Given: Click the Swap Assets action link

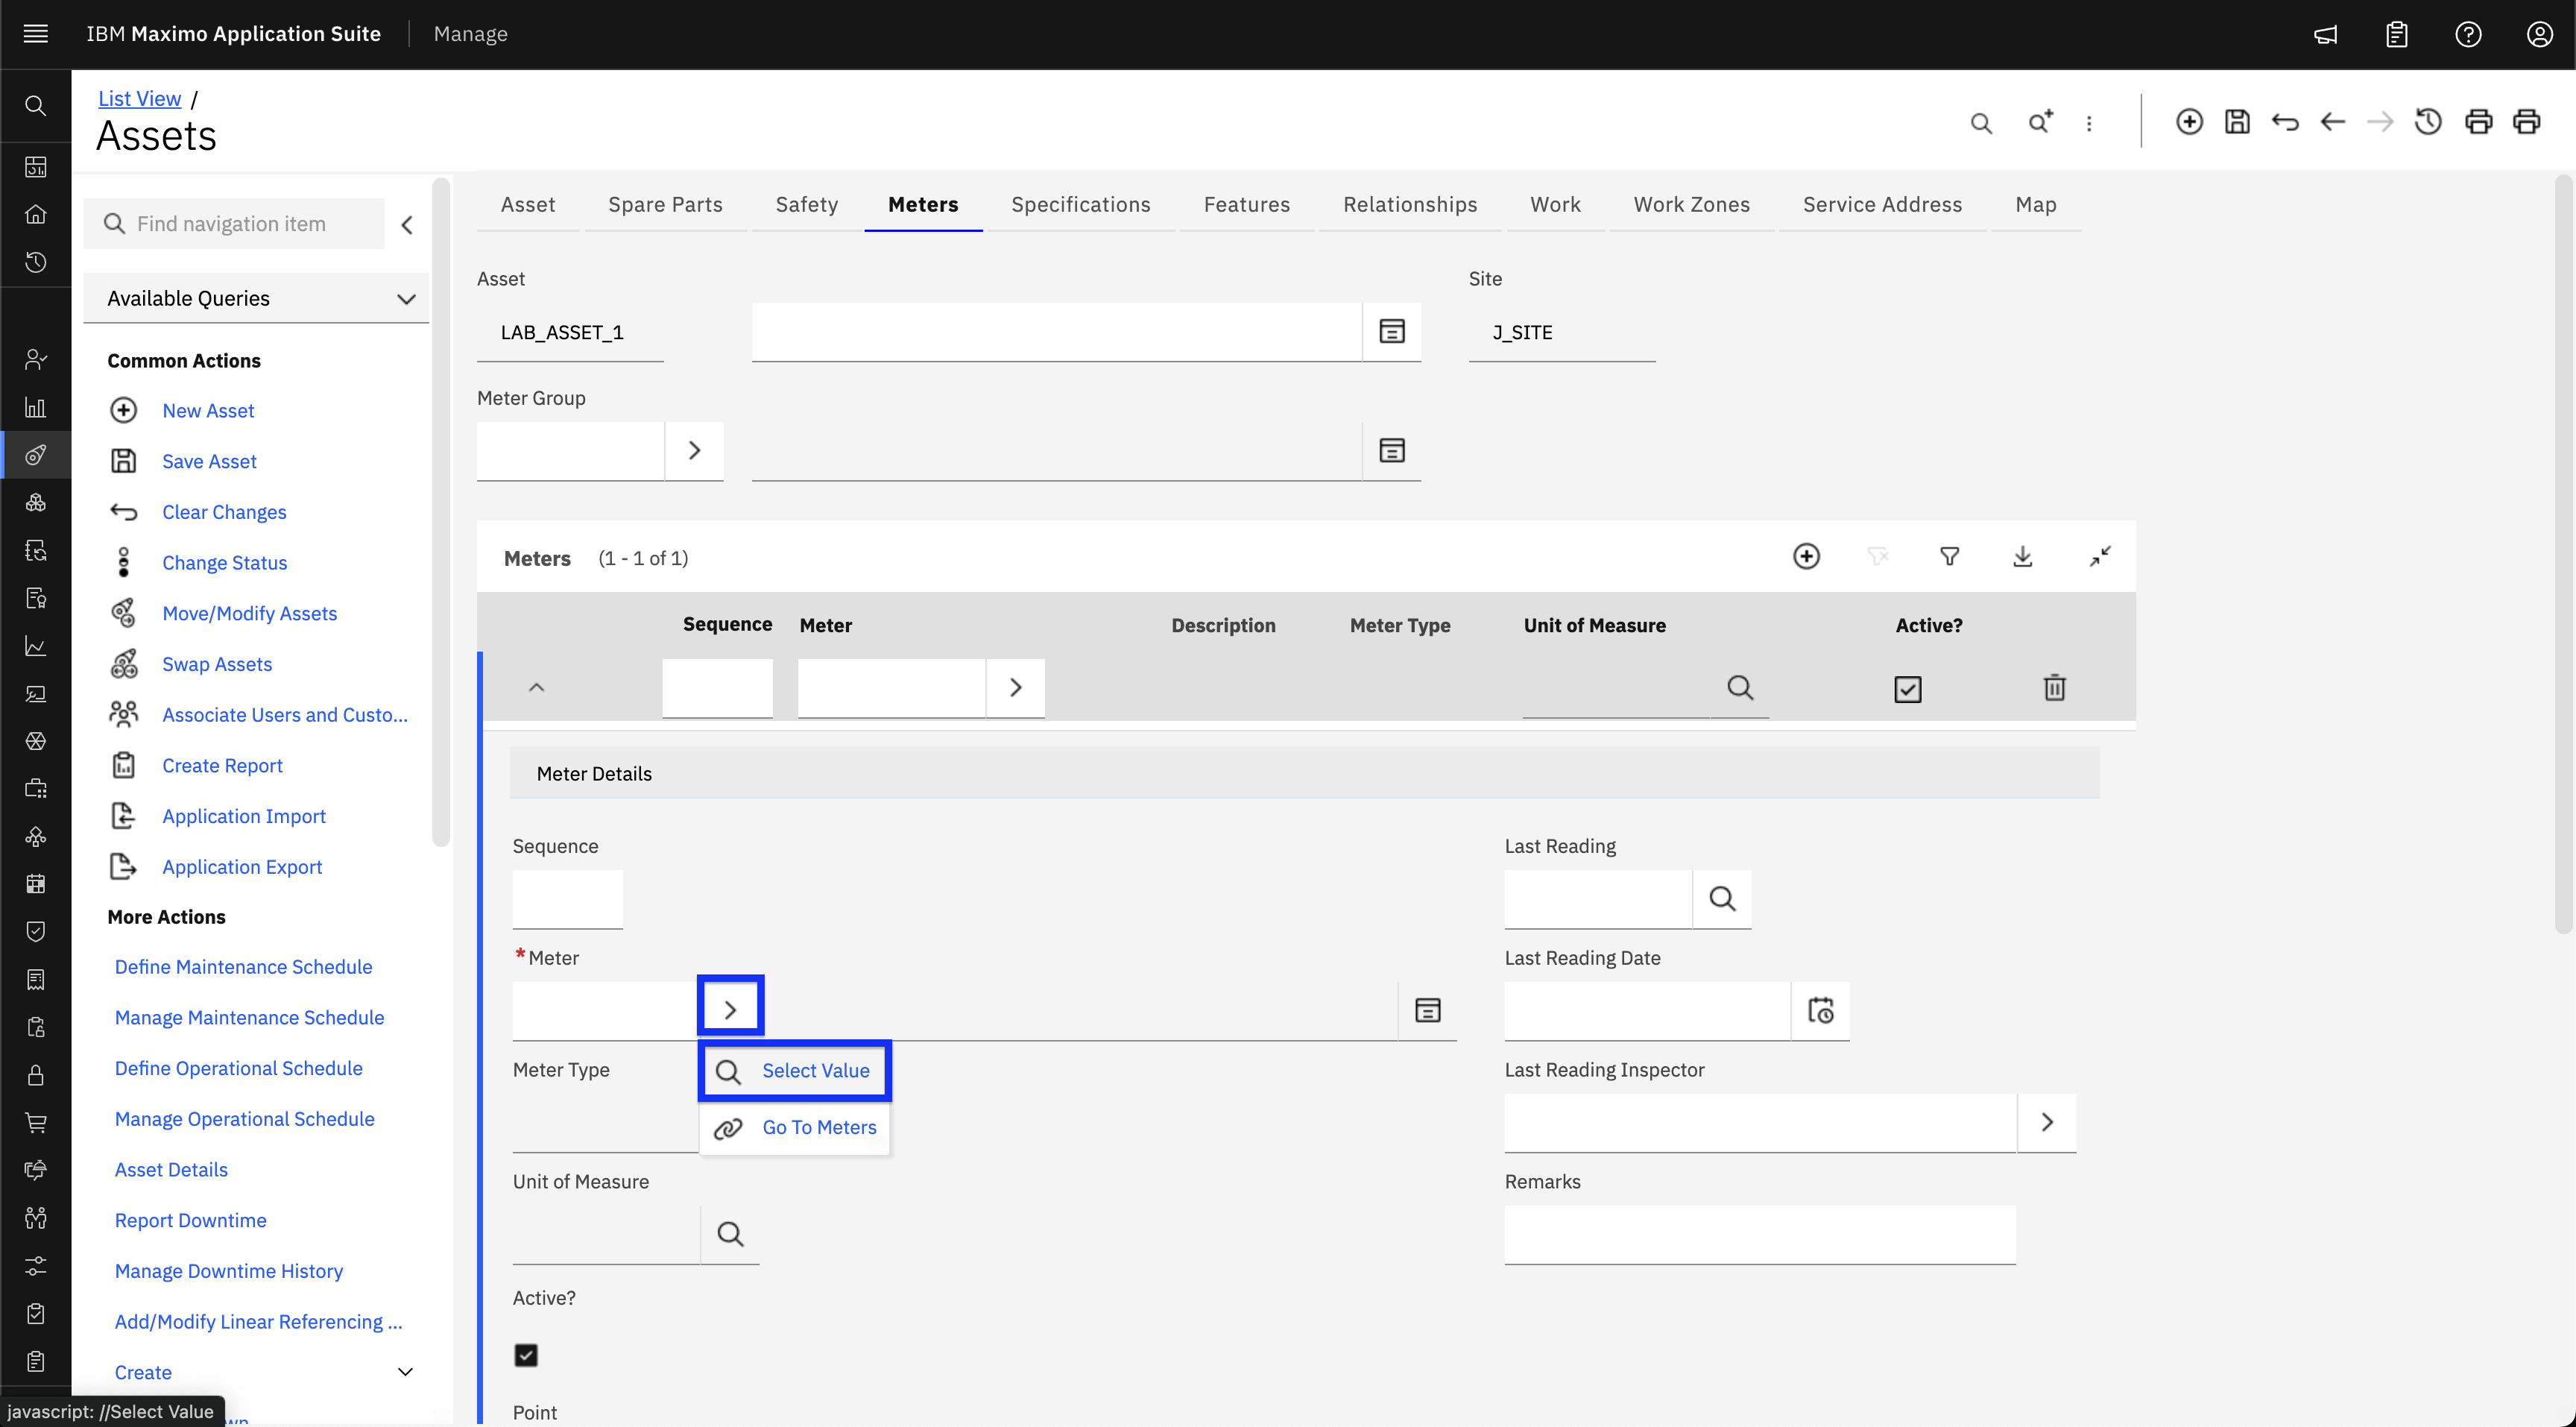Looking at the screenshot, I should coord(217,664).
